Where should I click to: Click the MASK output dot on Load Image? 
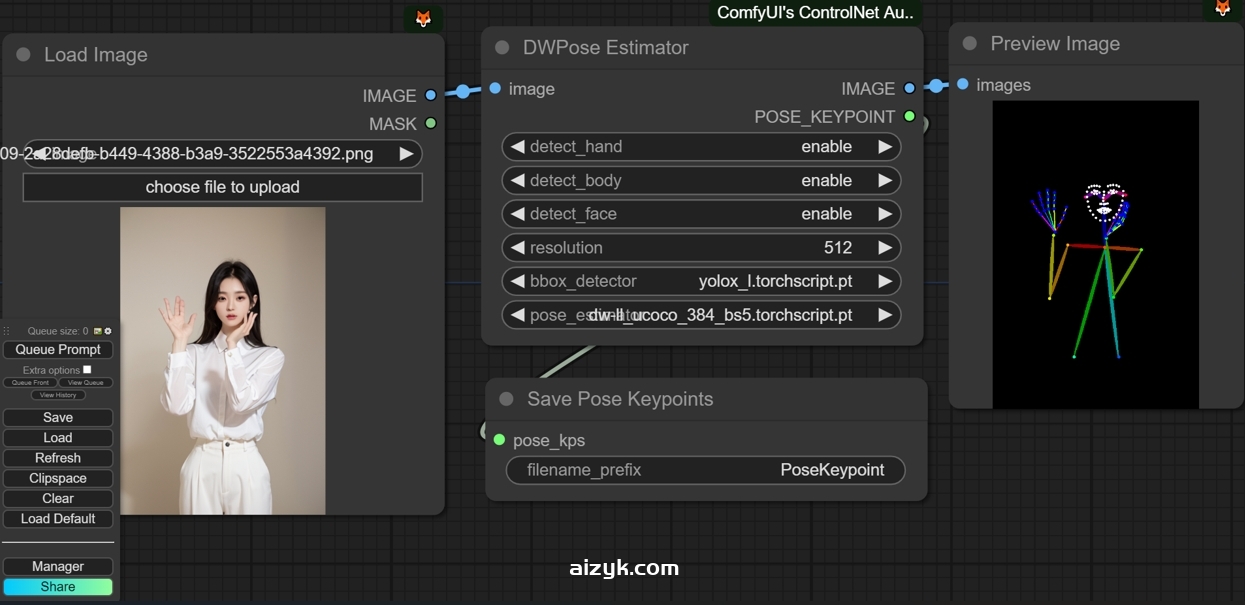click(430, 124)
